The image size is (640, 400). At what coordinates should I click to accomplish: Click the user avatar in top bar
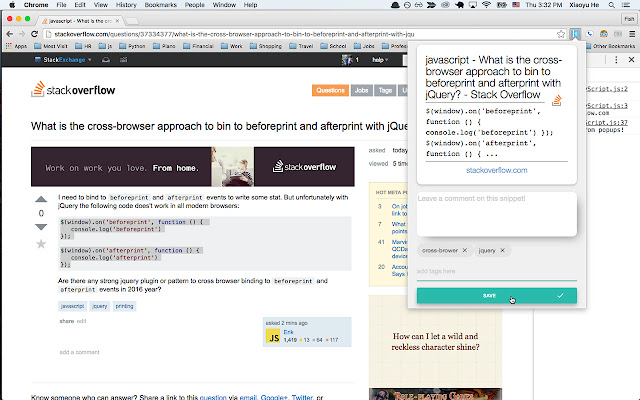click(347, 60)
